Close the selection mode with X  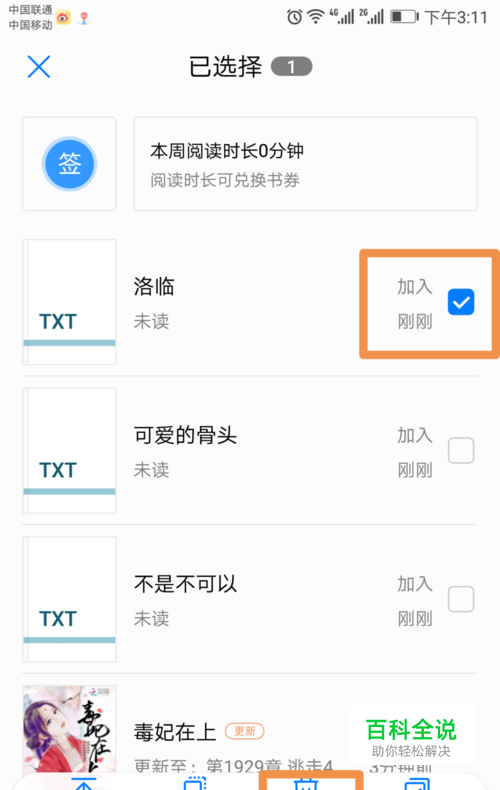pyautogui.click(x=39, y=67)
